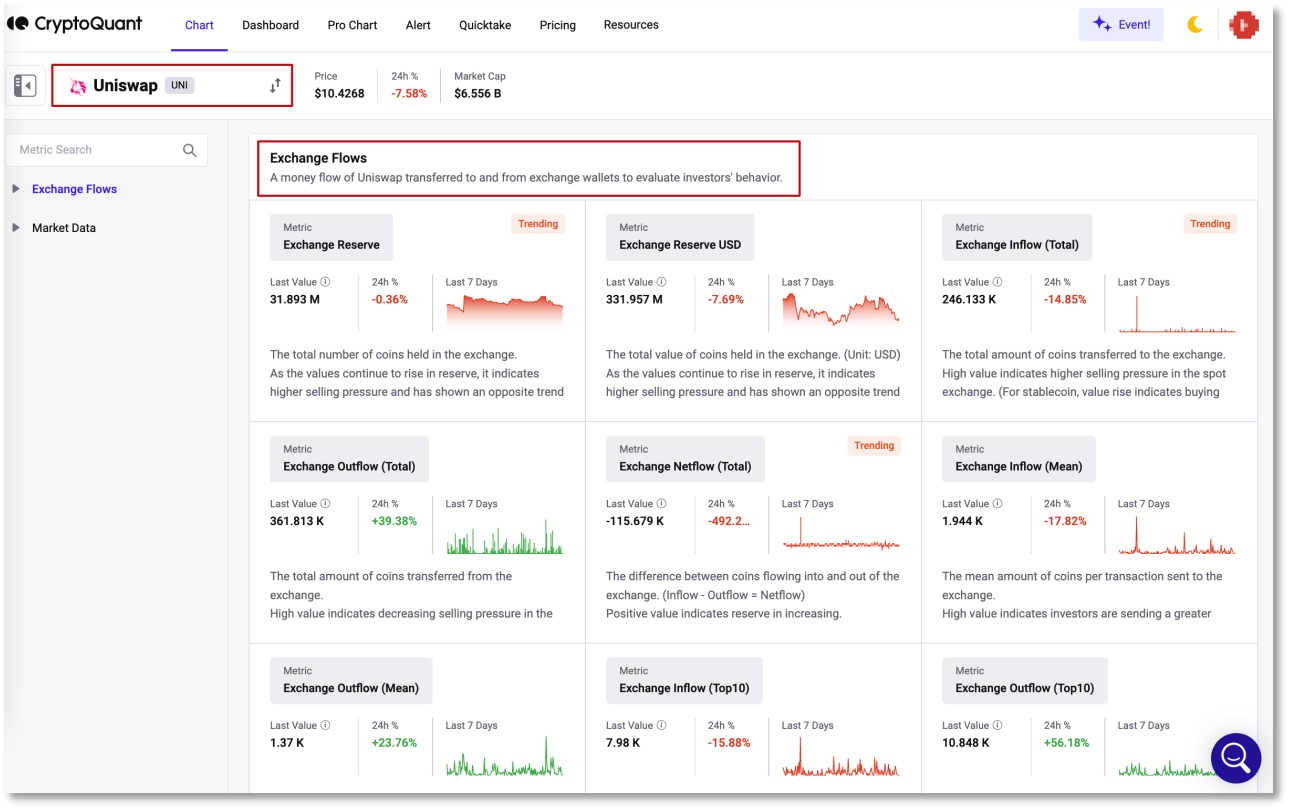This screenshot has height=810, width=1290.
Task: Click Trending badge on Exchange Inflow (Total) card
Action: coord(1210,224)
